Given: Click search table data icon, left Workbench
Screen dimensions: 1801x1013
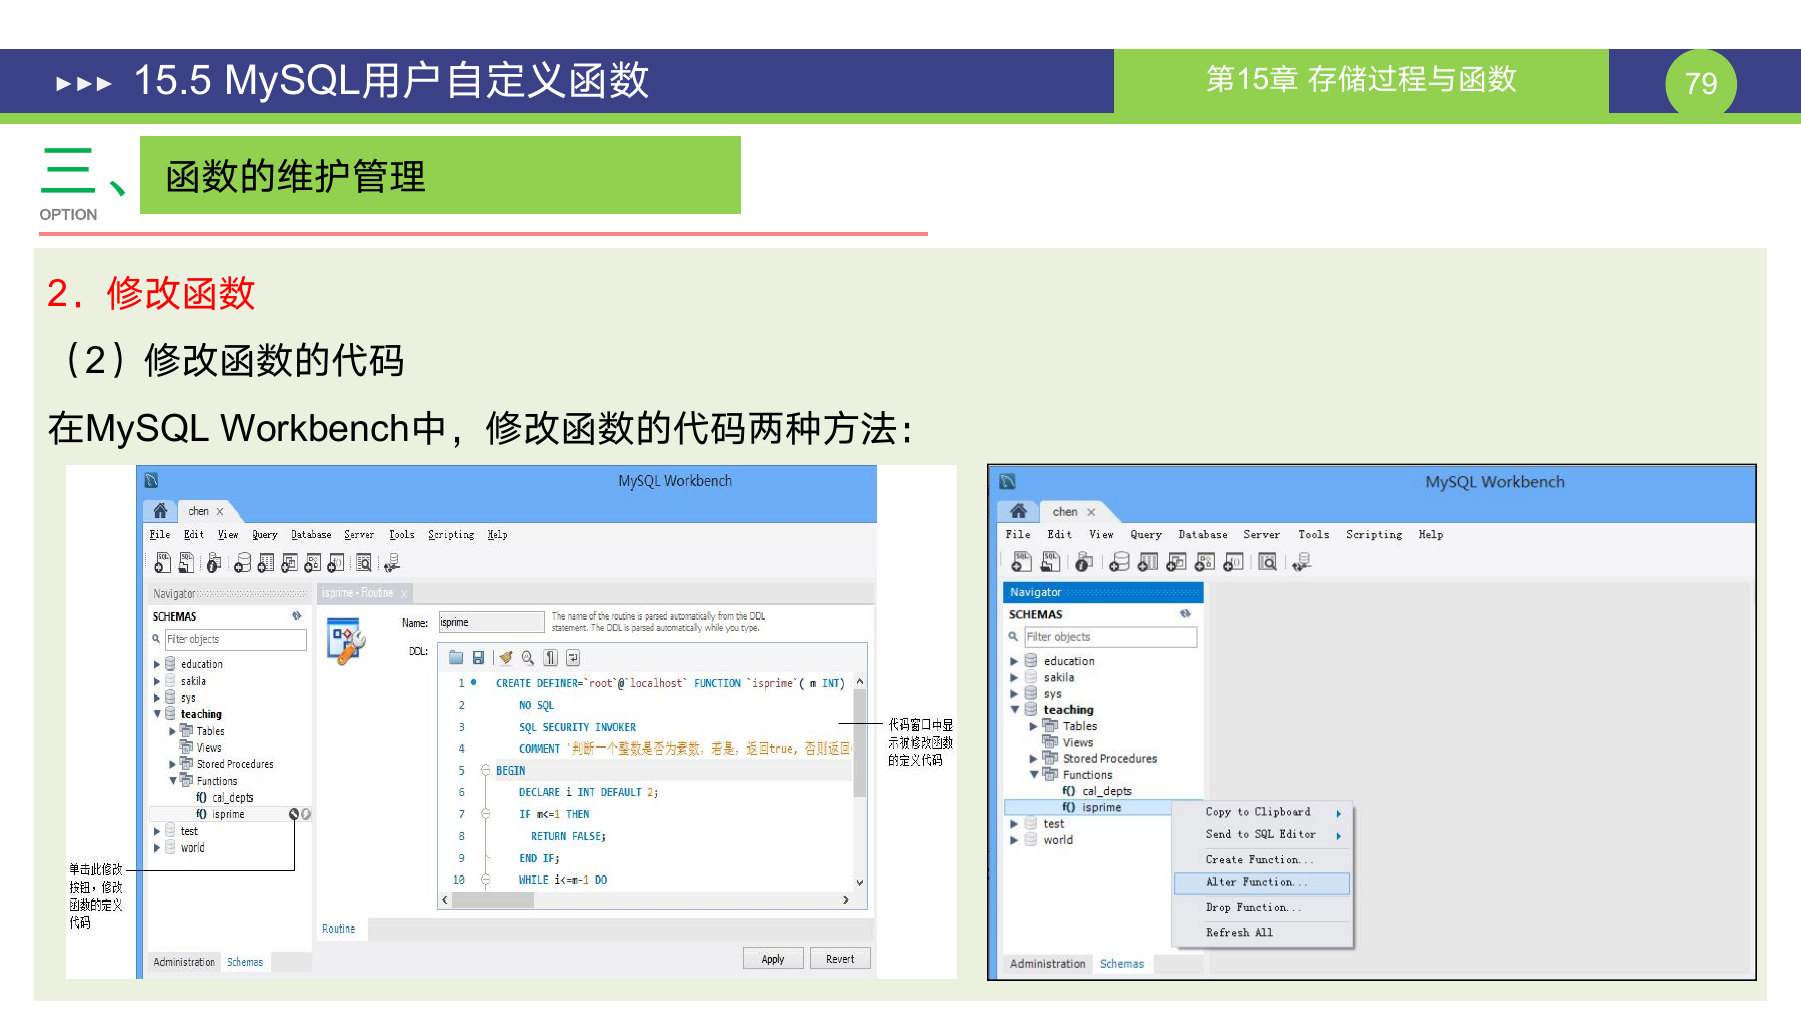Looking at the screenshot, I should pos(364,563).
